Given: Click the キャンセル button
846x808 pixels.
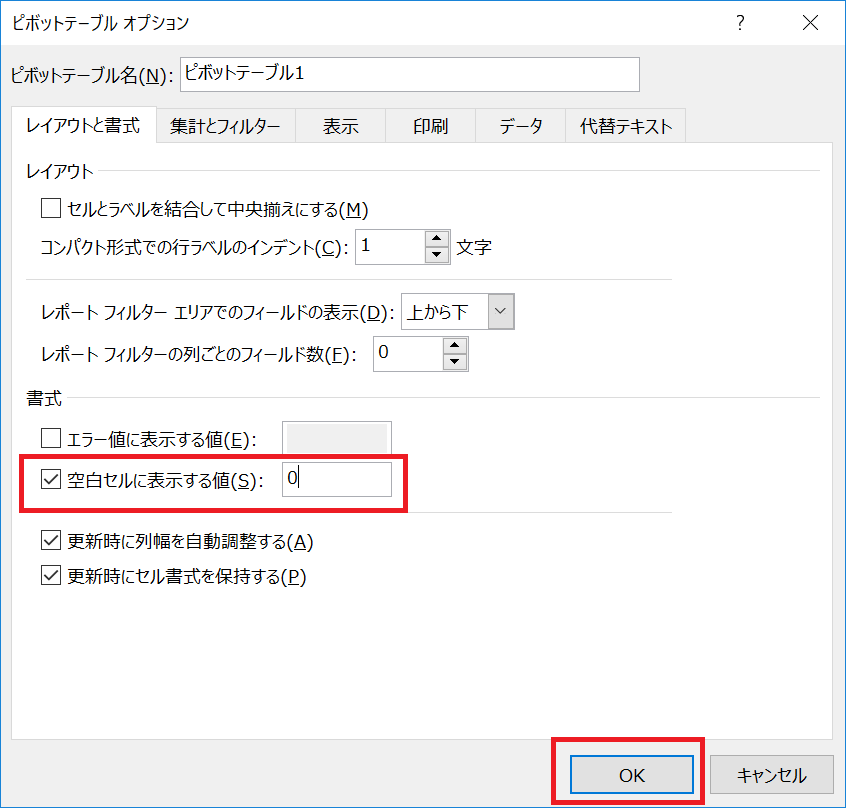Looking at the screenshot, I should 772,775.
